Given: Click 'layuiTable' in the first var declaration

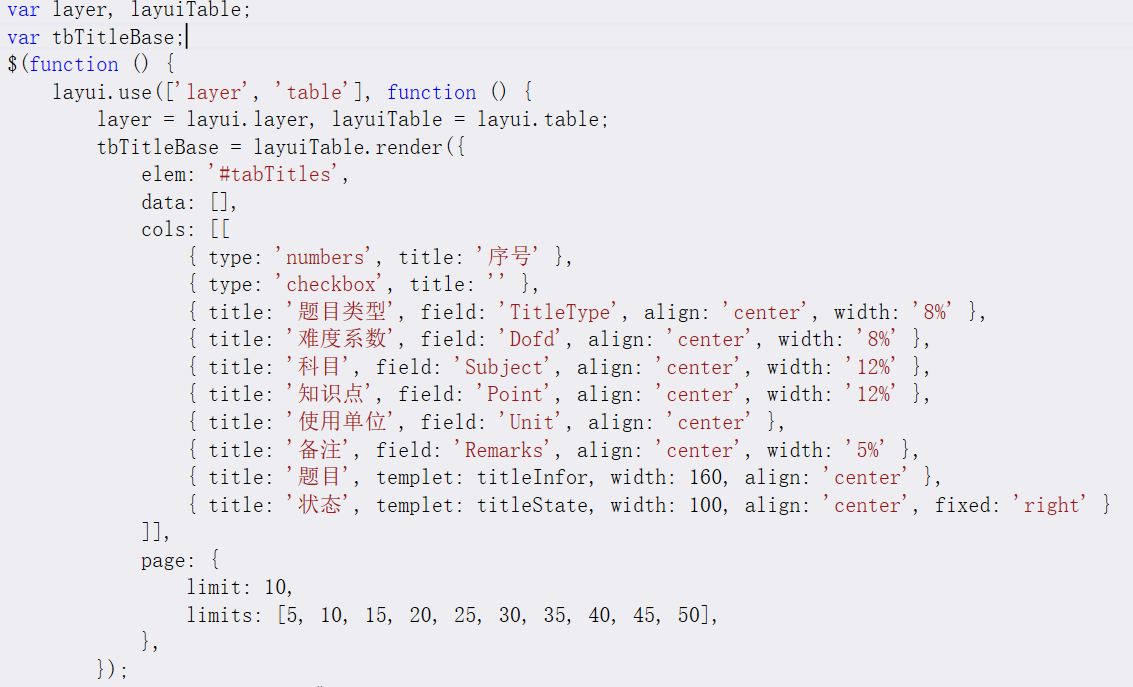Looking at the screenshot, I should (x=186, y=9).
